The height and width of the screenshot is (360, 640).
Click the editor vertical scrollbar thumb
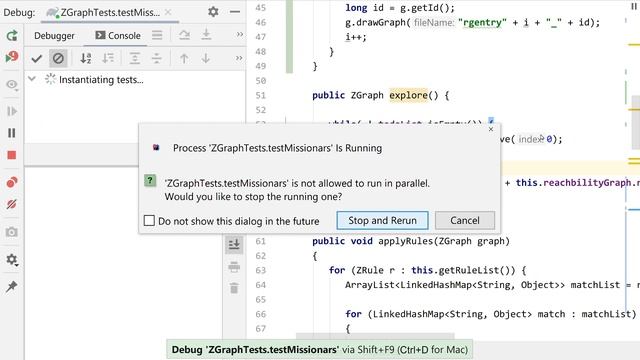(636, 122)
